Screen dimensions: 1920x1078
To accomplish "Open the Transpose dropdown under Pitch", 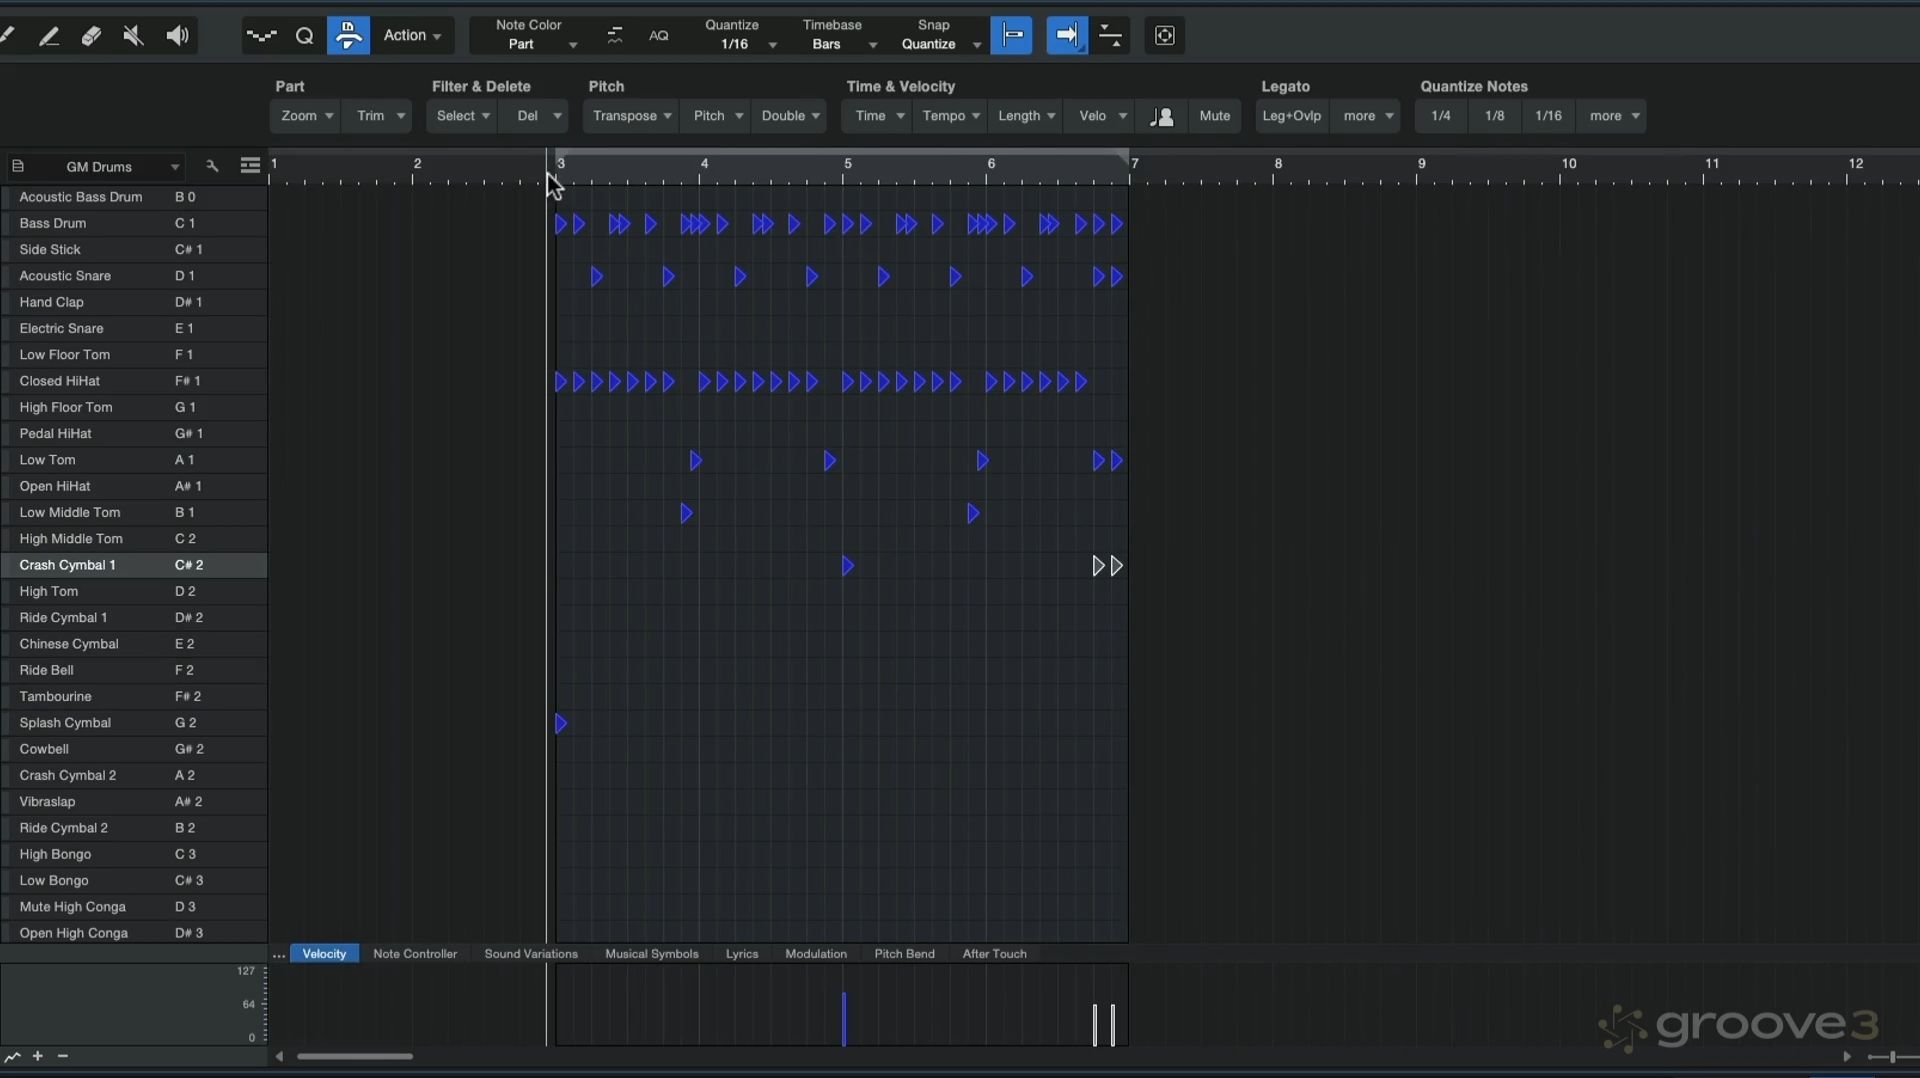I will [631, 116].
